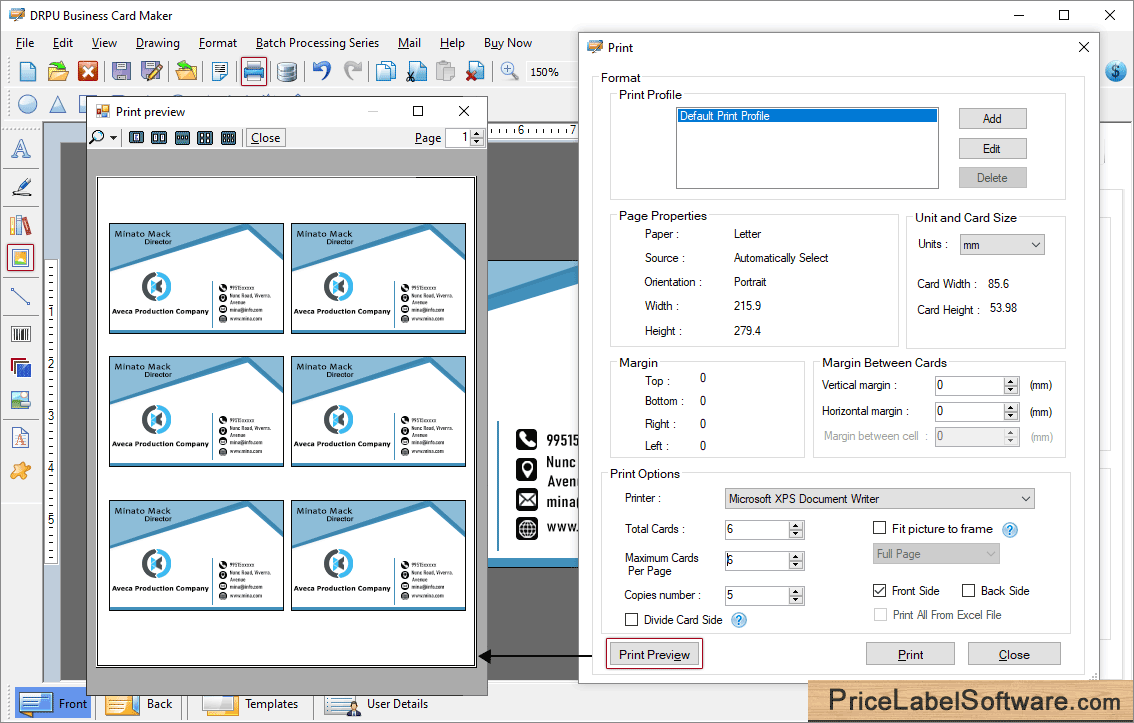Image resolution: width=1134 pixels, height=723 pixels.
Task: Select Default Print Profile in list
Action: [807, 116]
